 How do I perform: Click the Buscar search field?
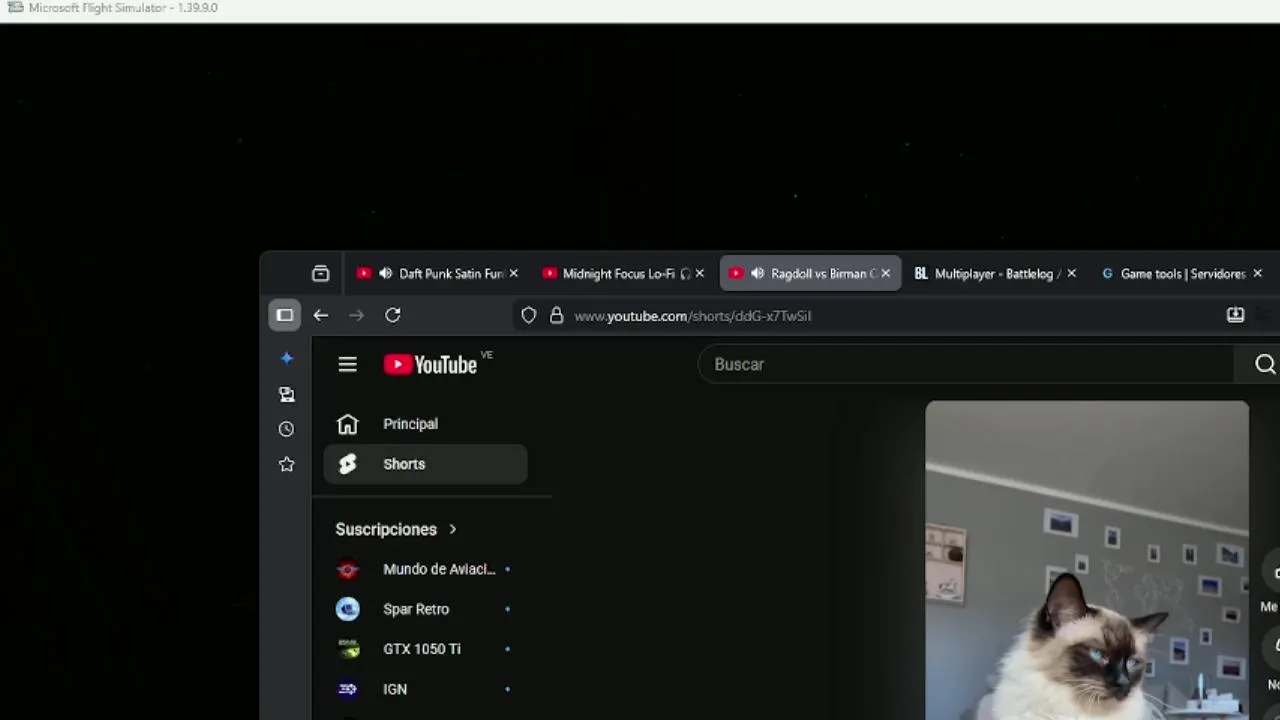pos(966,365)
